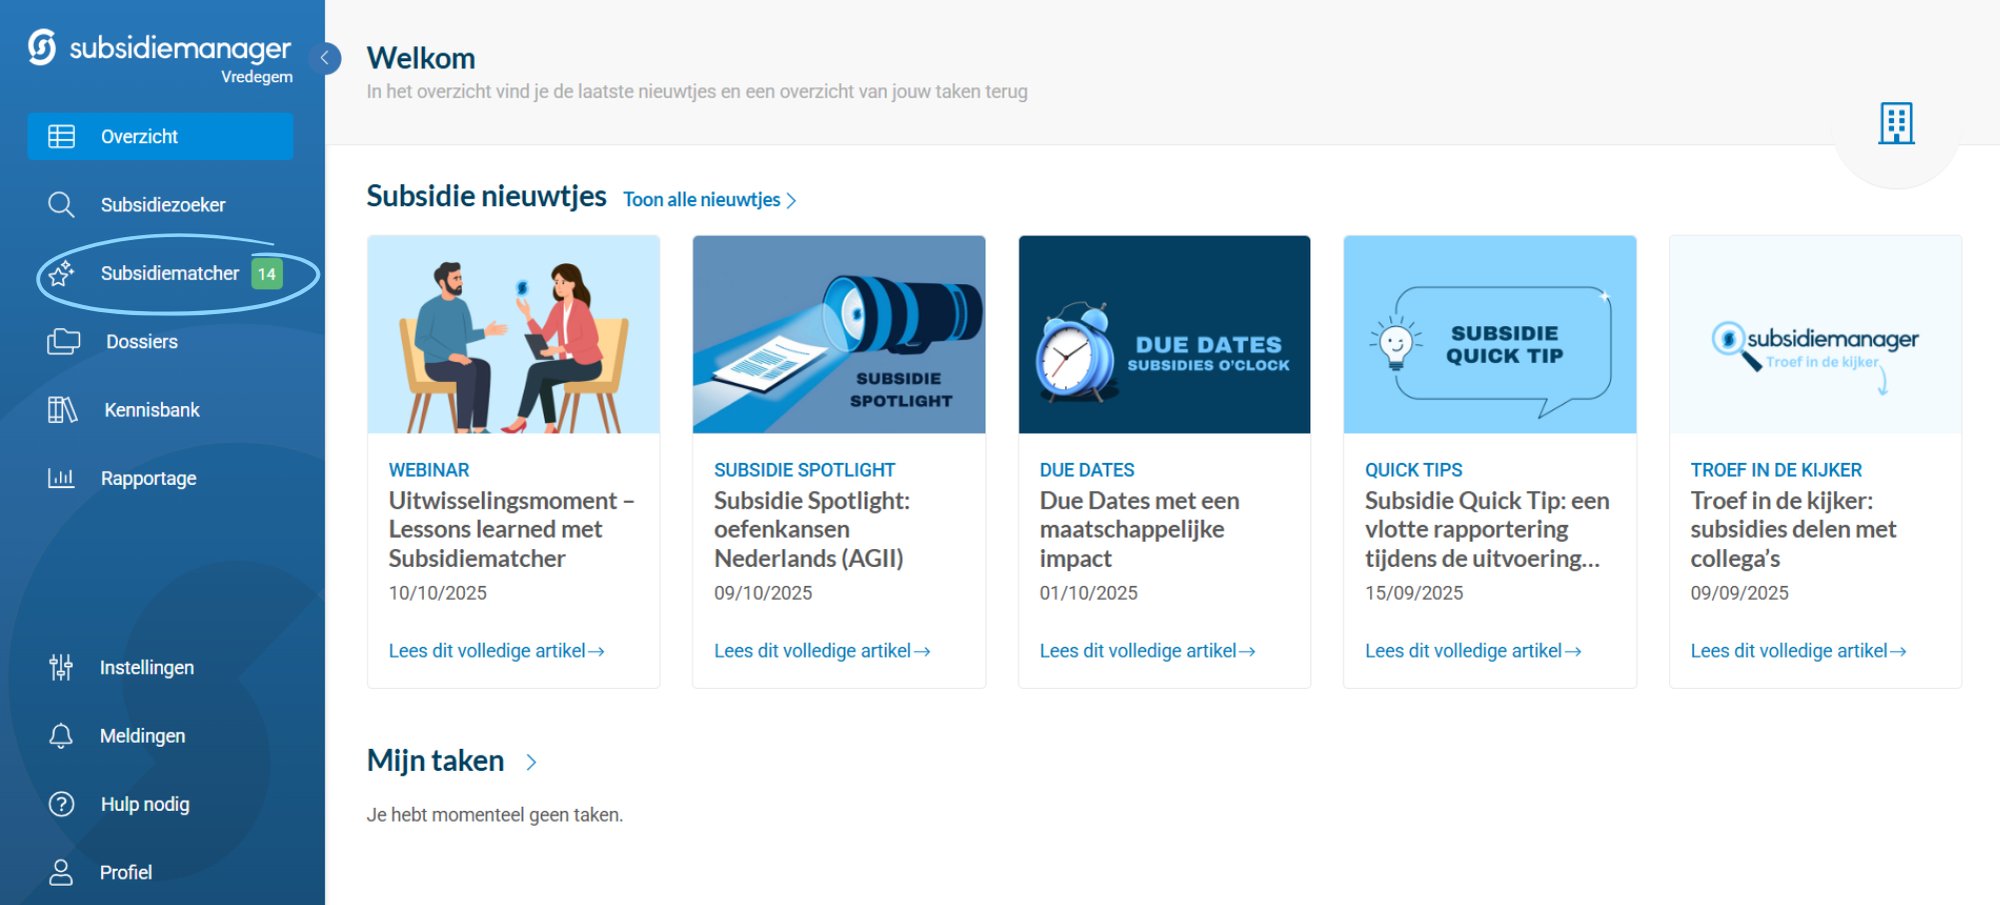This screenshot has width=2000, height=905.
Task: Click the Instellingen sliders icon
Action: [x=61, y=667]
